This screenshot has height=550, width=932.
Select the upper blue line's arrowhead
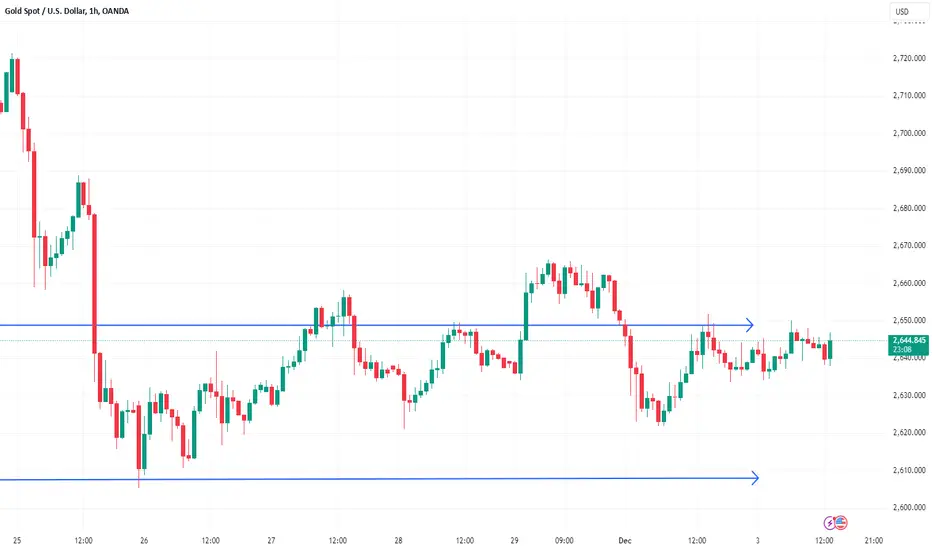(x=750, y=325)
